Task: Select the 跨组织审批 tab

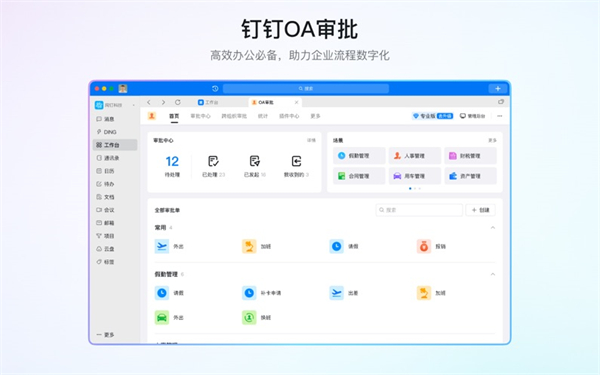Action: [x=234, y=116]
